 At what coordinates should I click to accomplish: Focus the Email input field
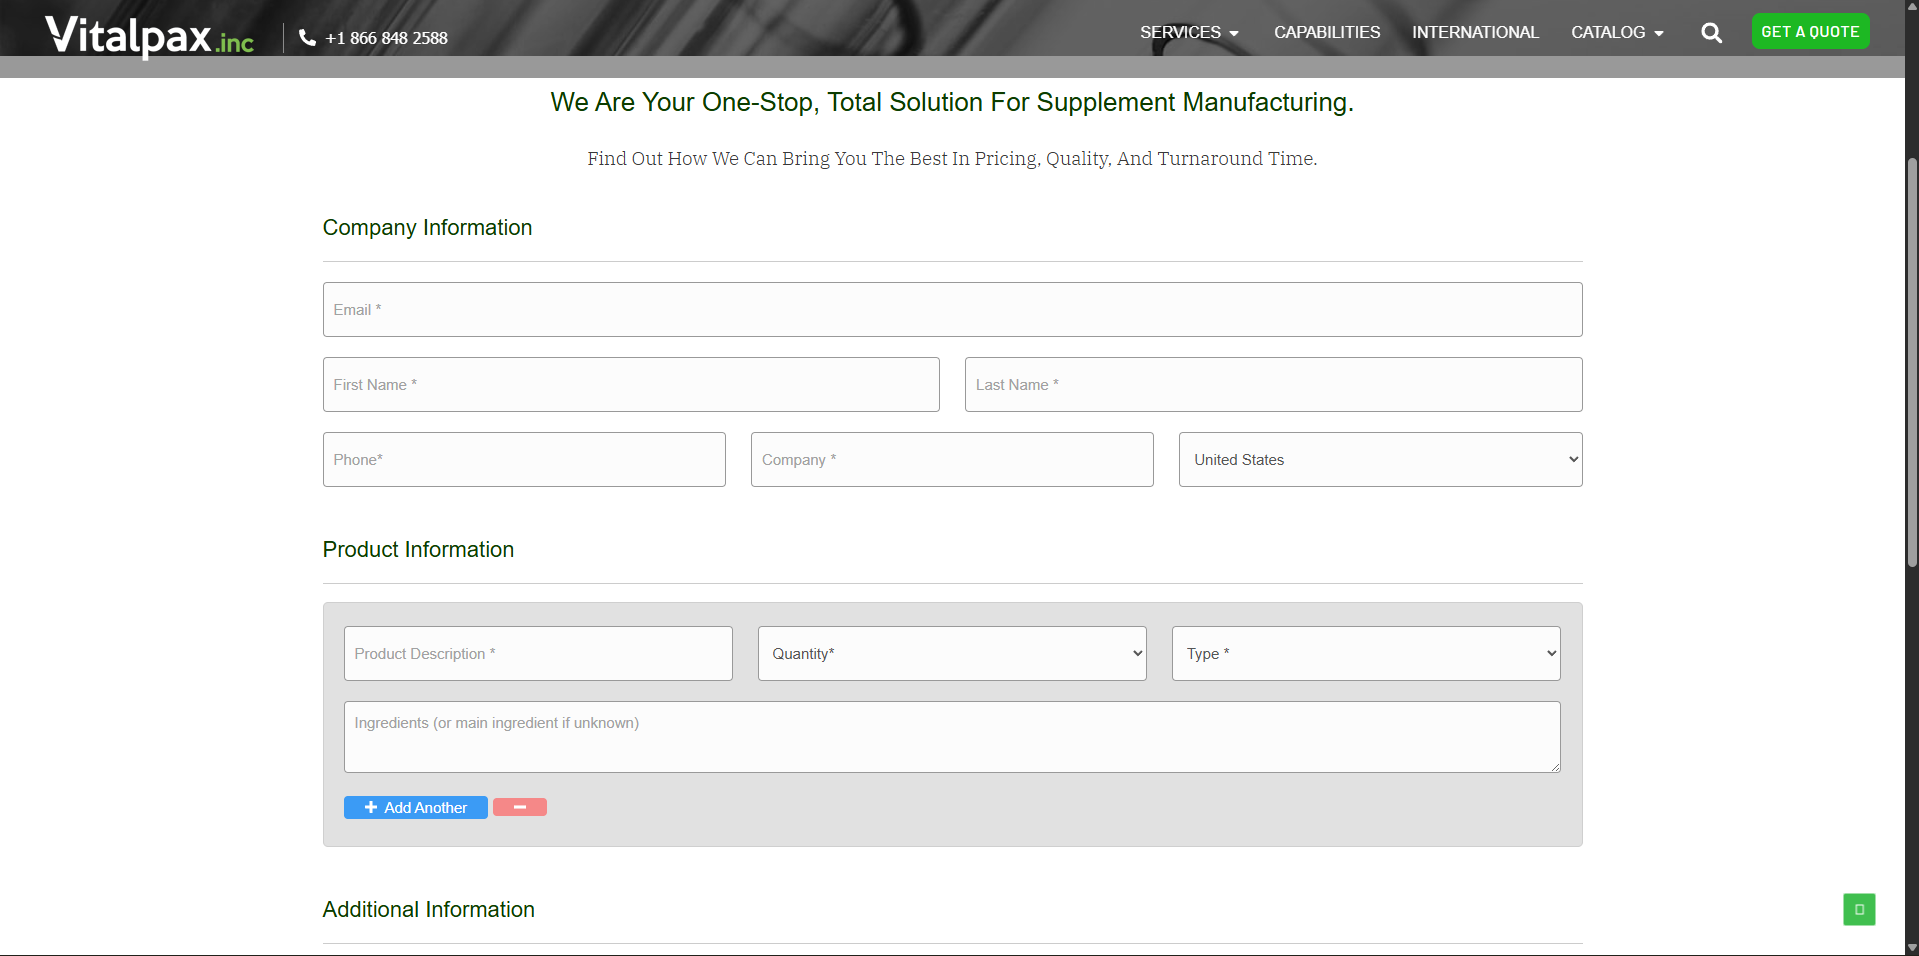pyautogui.click(x=952, y=309)
